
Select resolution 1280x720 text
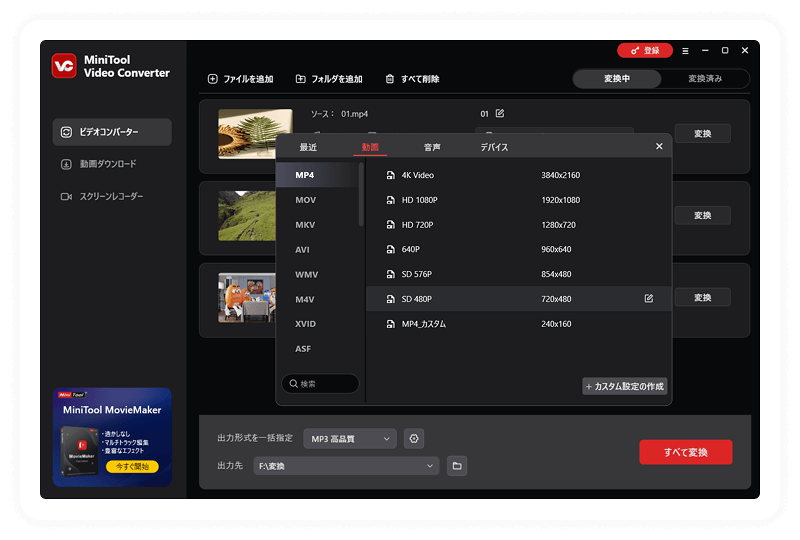tap(558, 225)
